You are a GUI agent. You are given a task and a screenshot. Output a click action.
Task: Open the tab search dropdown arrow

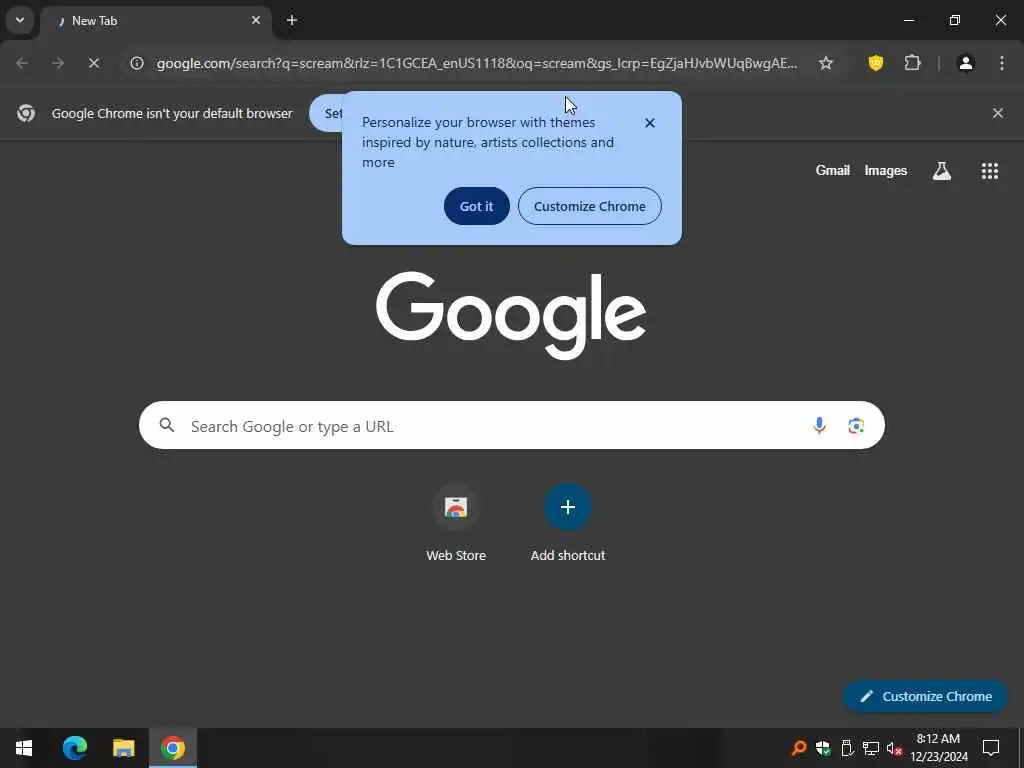pos(20,20)
